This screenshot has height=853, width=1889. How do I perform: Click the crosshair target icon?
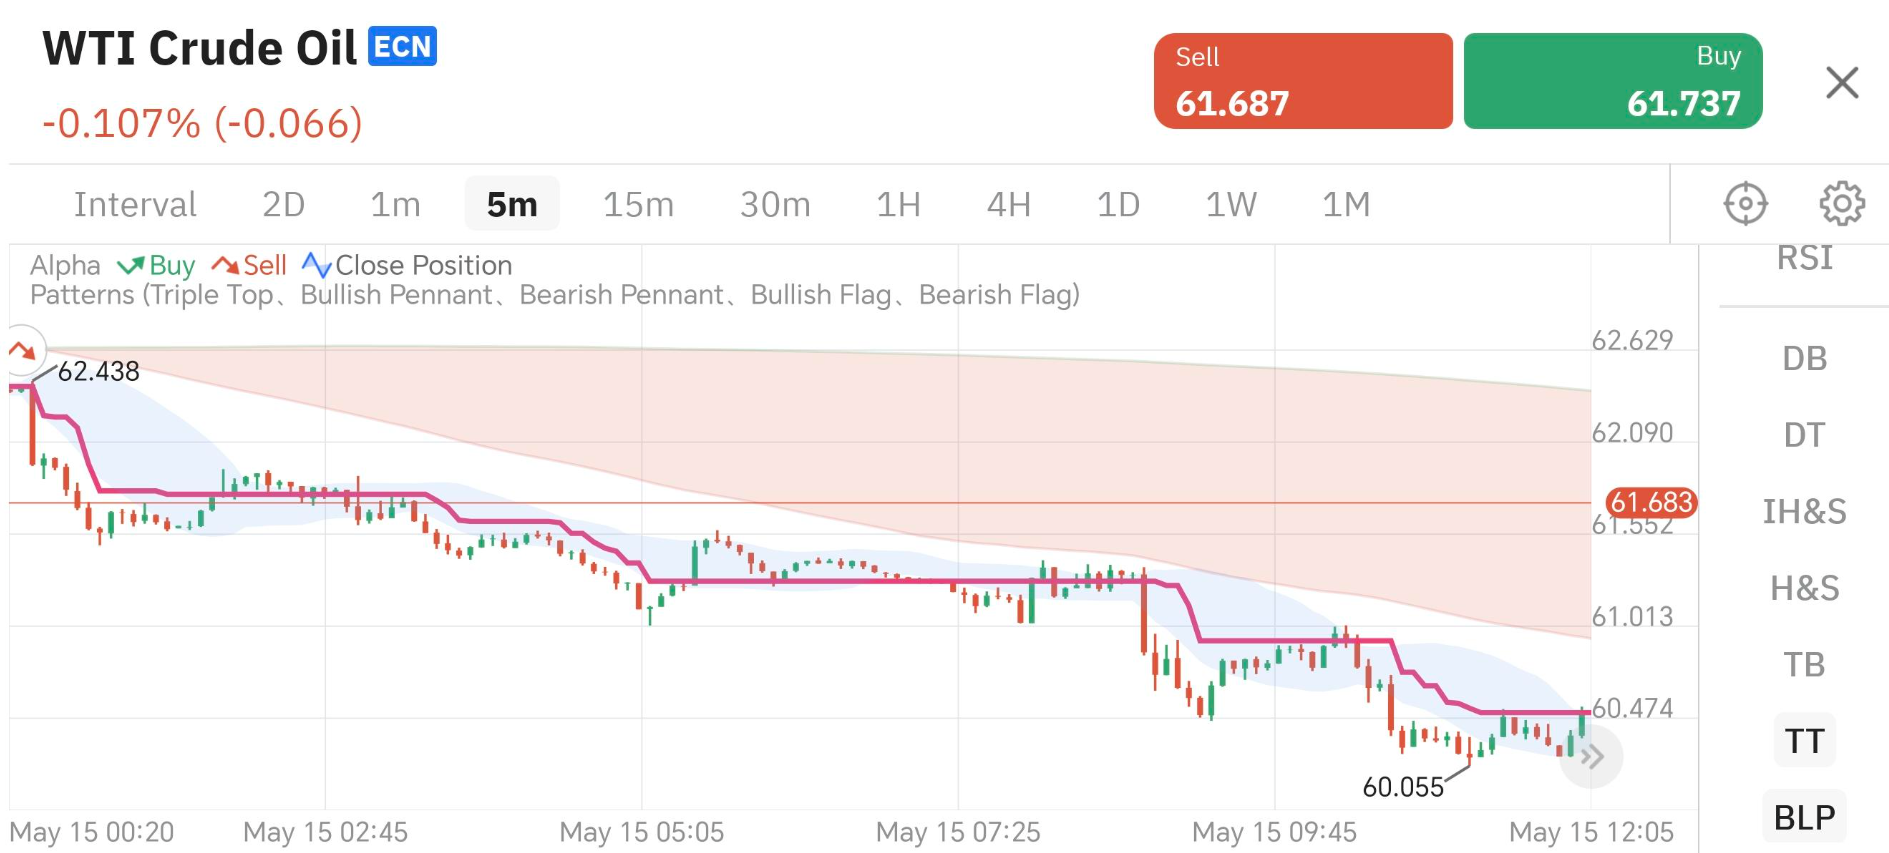(x=1746, y=204)
